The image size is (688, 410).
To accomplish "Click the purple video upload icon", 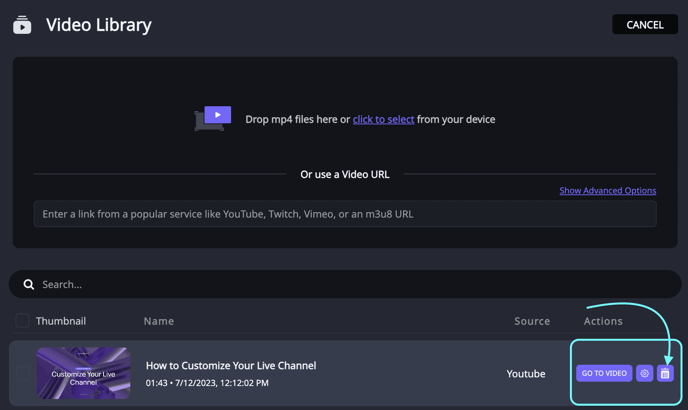I will click(213, 118).
